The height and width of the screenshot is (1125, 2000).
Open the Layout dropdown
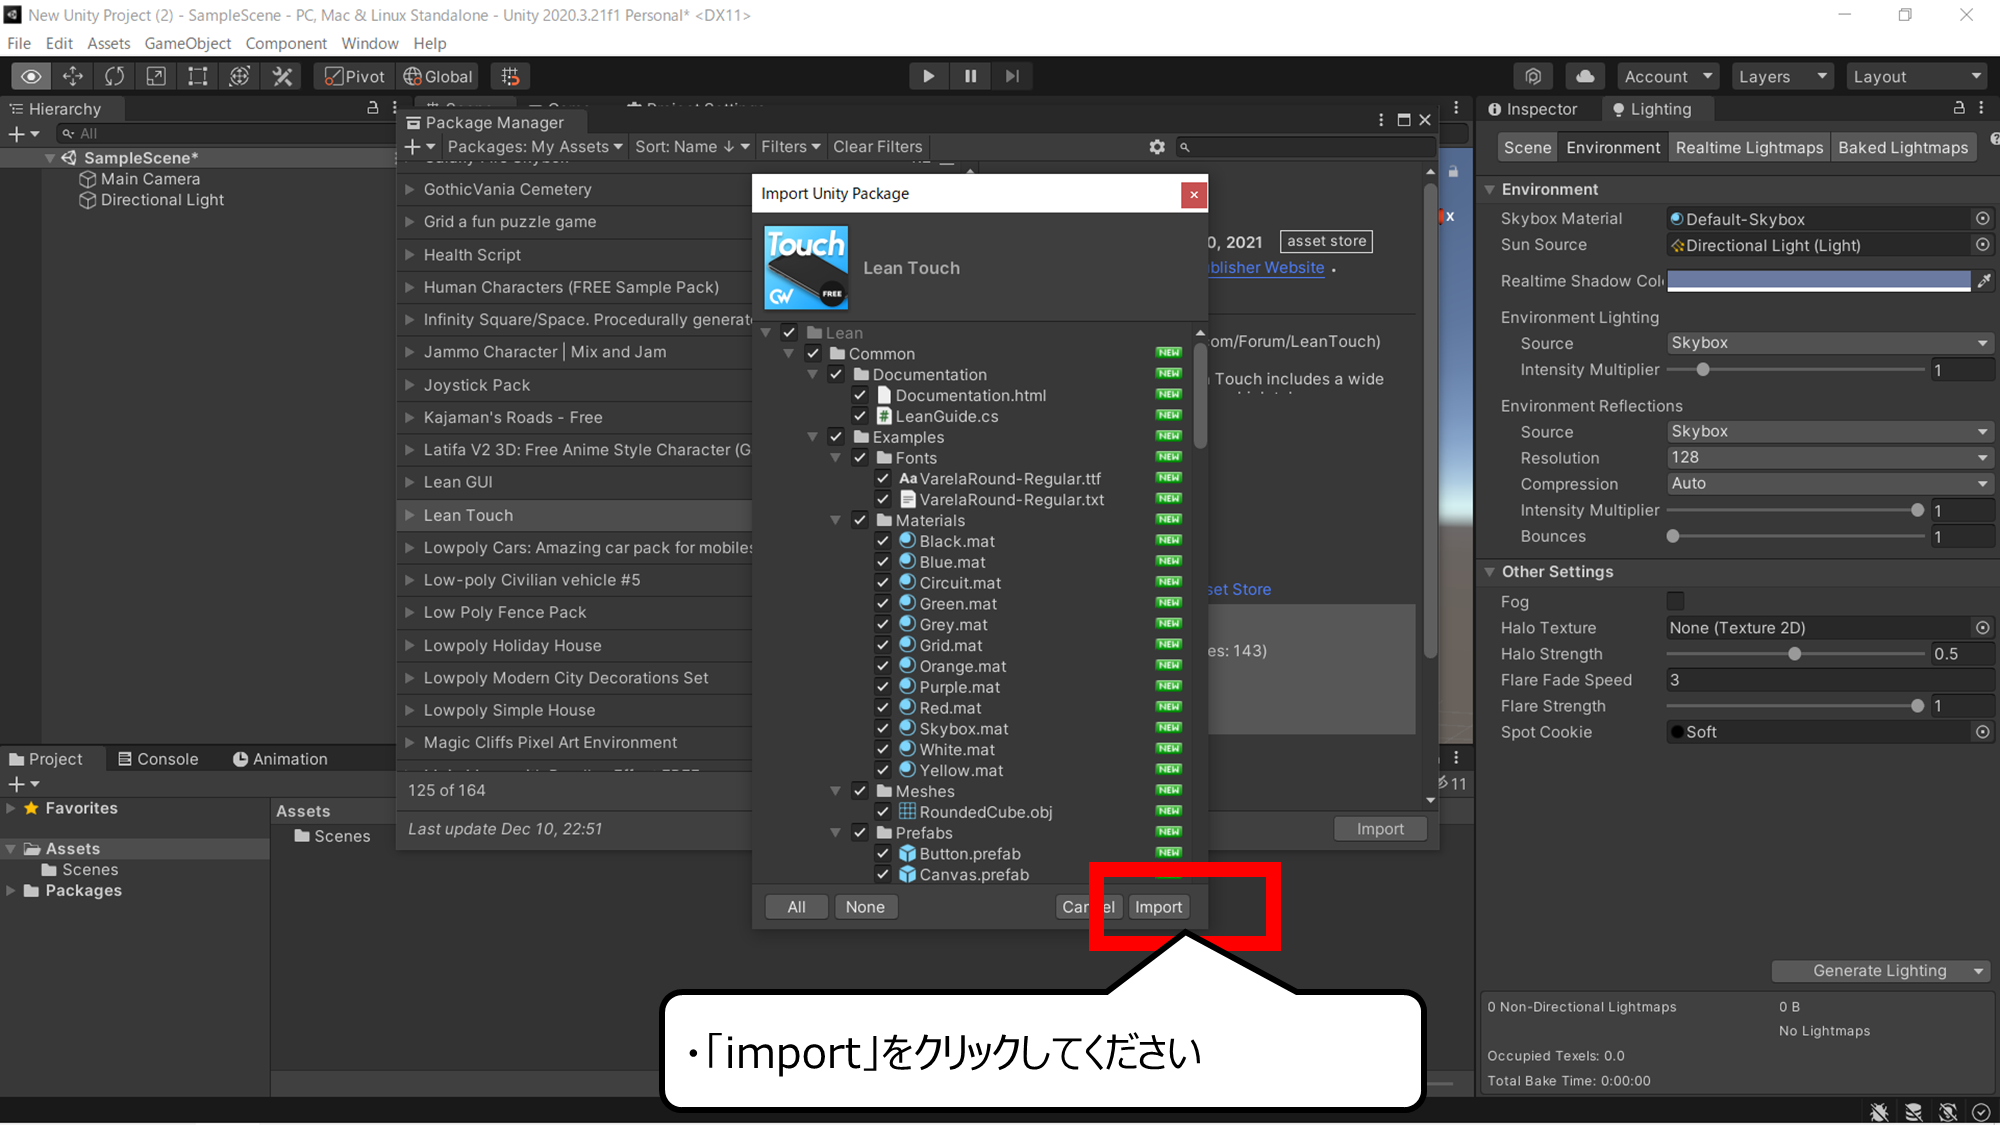pos(1917,76)
